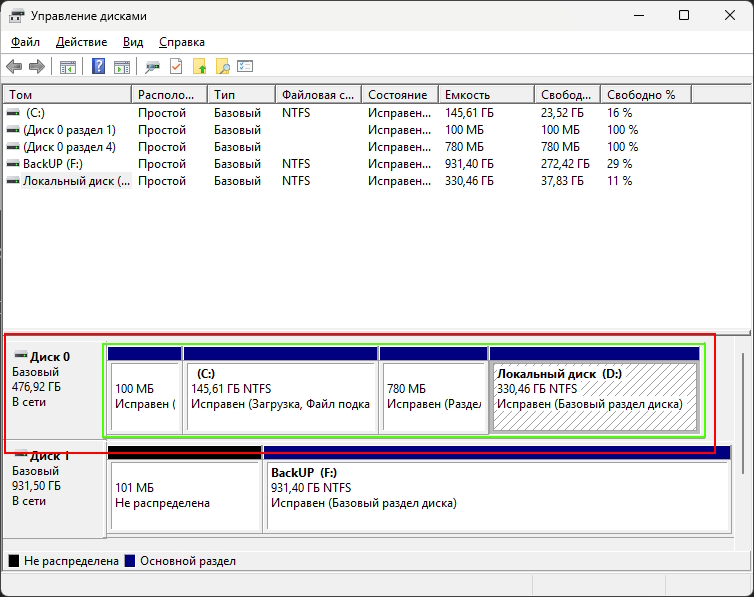
Task: Click the folder with green arrow icon
Action: click(x=200, y=66)
